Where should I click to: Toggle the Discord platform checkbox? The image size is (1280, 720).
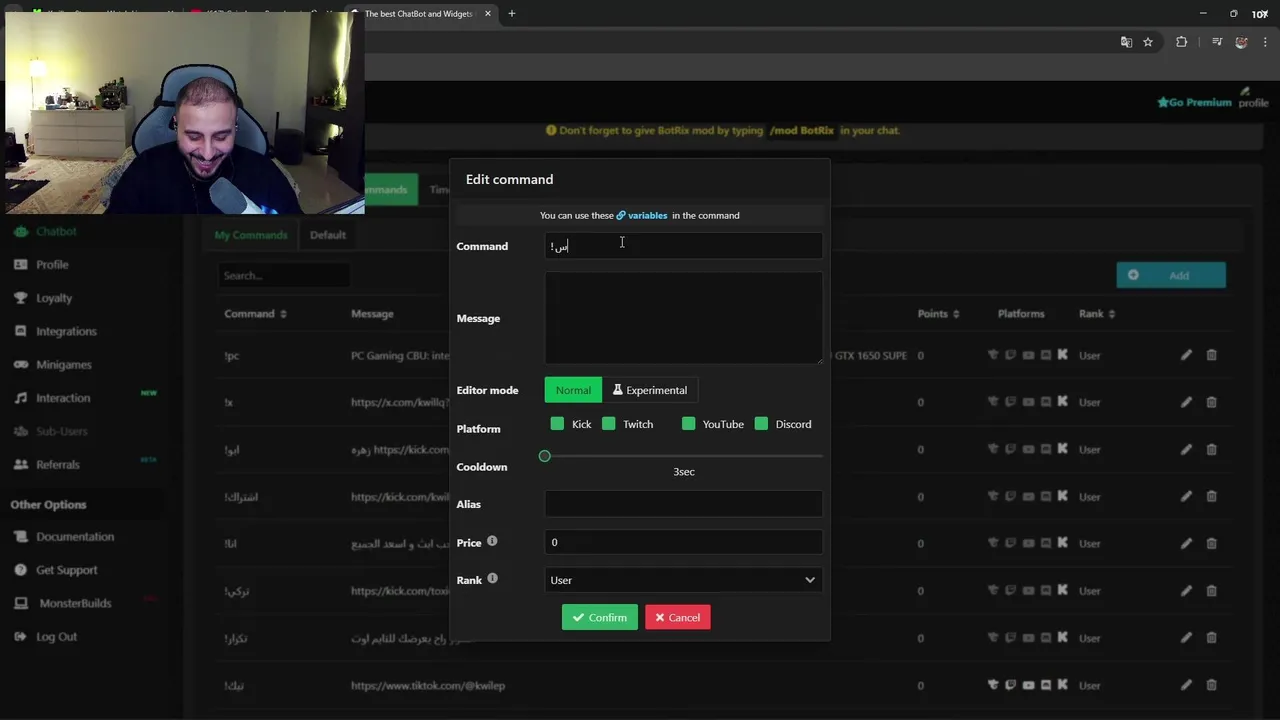pyautogui.click(x=761, y=424)
